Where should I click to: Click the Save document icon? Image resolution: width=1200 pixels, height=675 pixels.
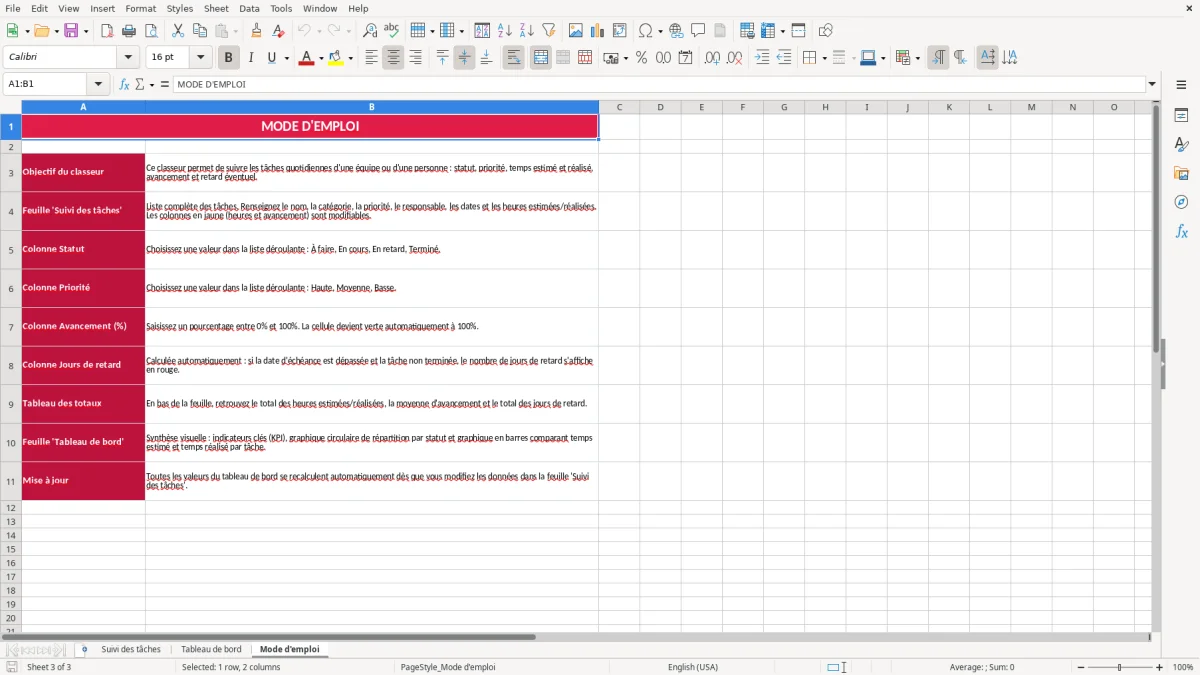click(x=71, y=31)
